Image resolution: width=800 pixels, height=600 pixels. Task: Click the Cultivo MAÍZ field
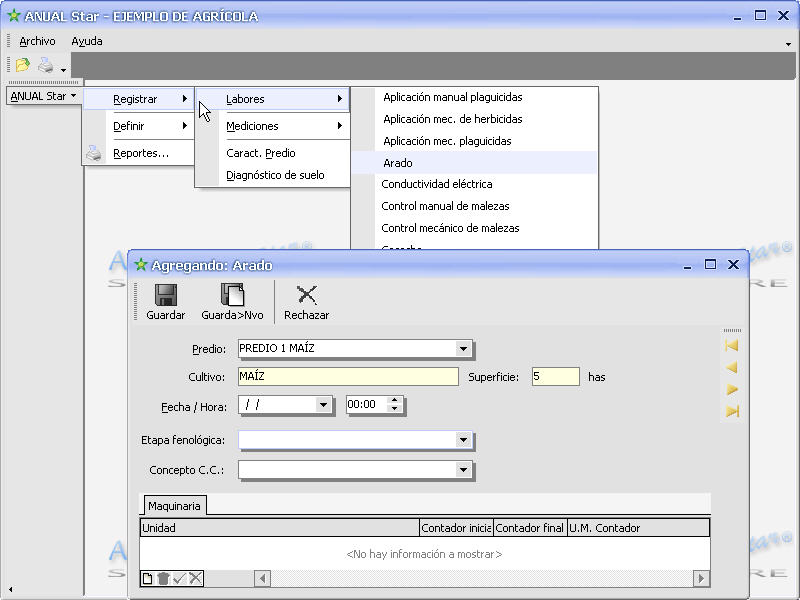click(x=348, y=377)
